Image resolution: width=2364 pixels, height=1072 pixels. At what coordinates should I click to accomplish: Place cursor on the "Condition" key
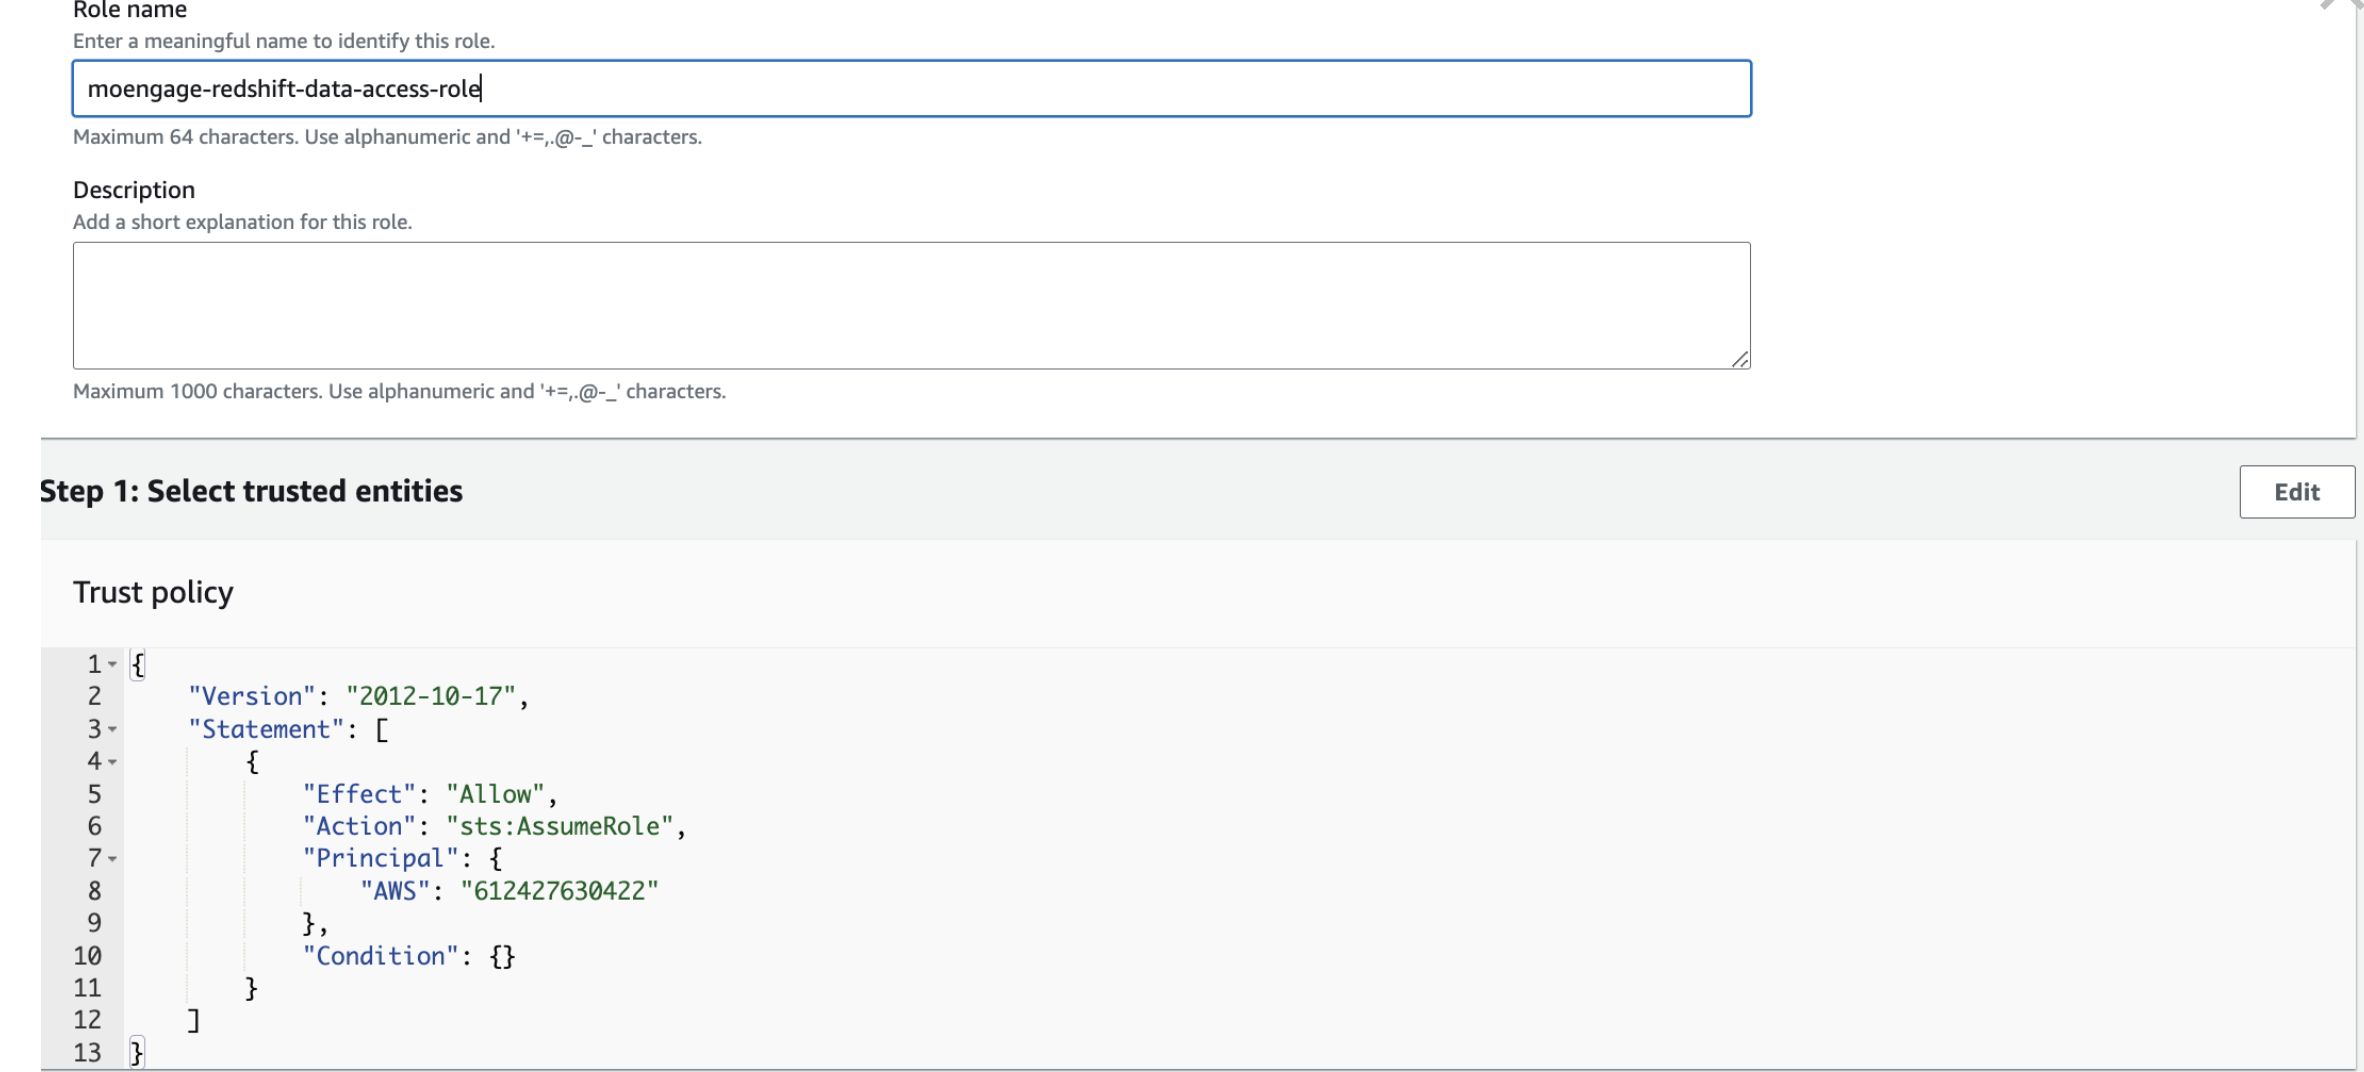coord(380,956)
